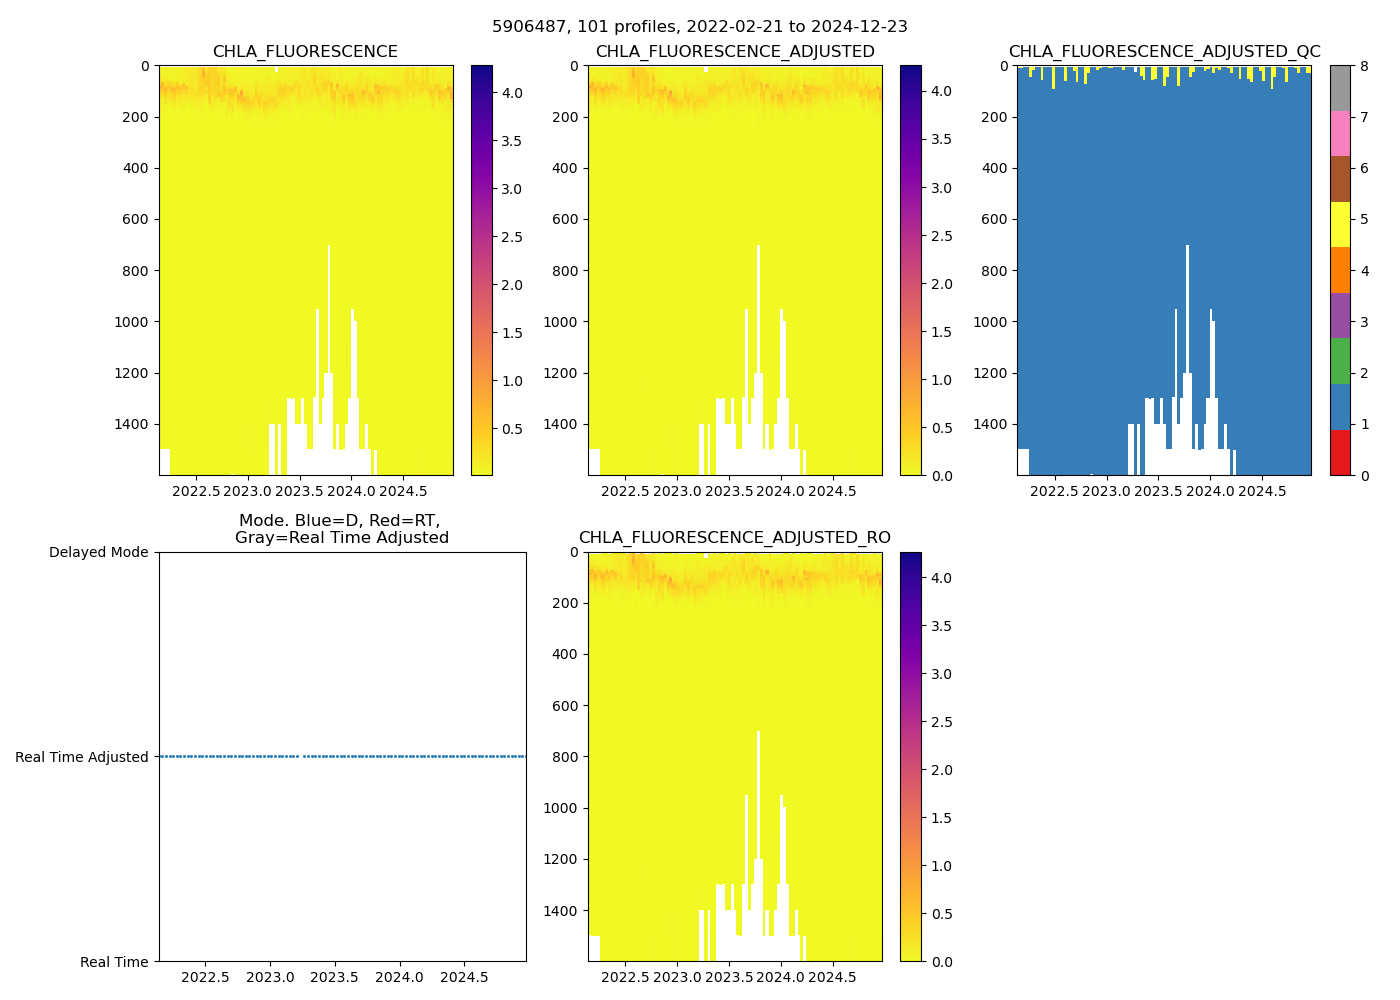Image resolution: width=1400 pixels, height=1000 pixels.
Task: Click the brown segment of QC colorbar
Action: point(1340,179)
